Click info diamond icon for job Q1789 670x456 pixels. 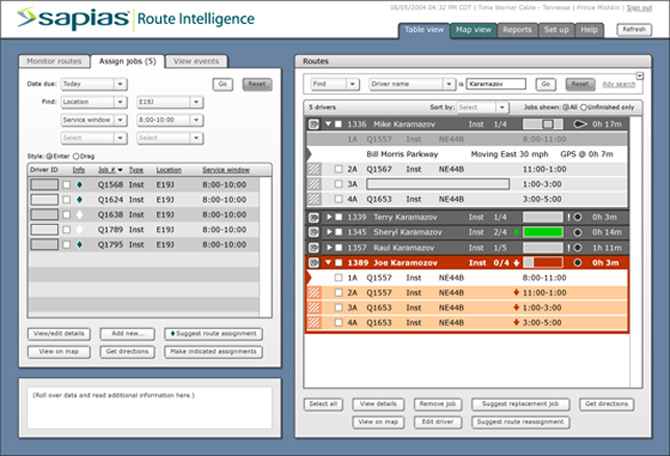tap(79, 229)
